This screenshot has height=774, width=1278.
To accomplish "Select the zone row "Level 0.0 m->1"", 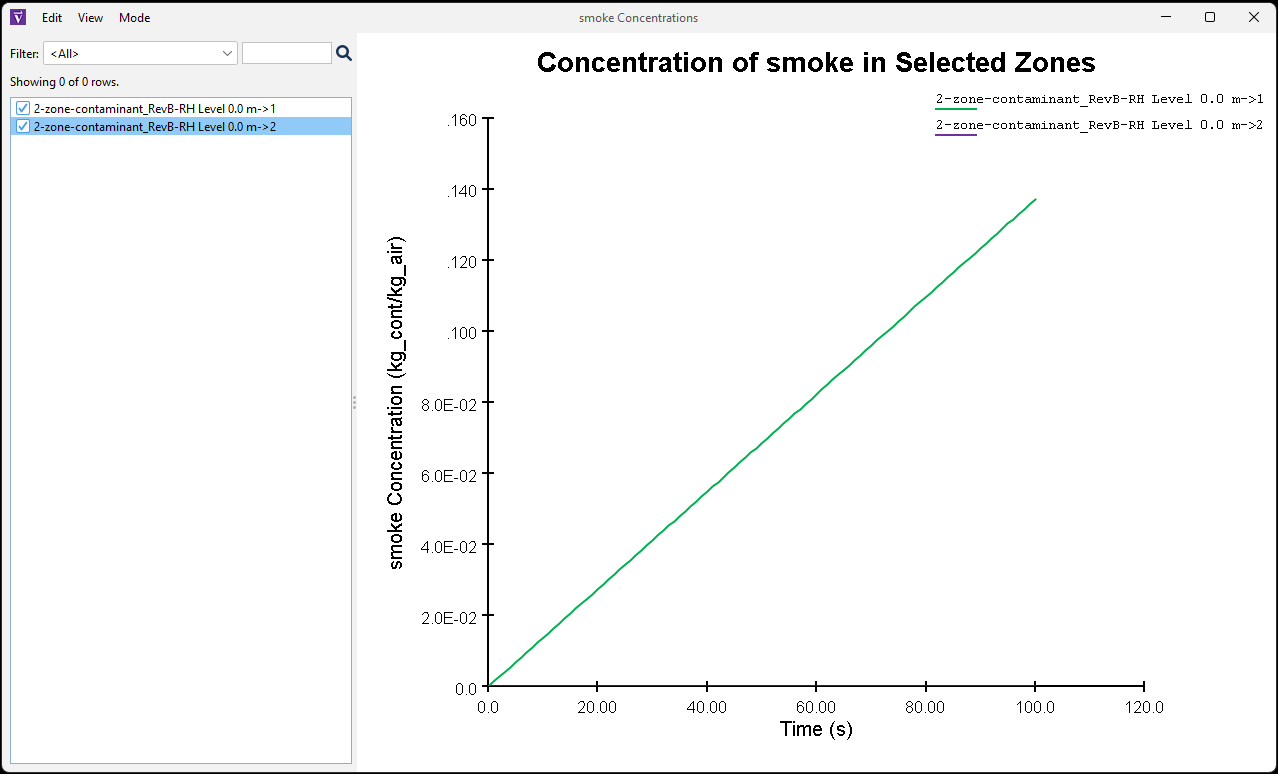I will pyautogui.click(x=170, y=107).
